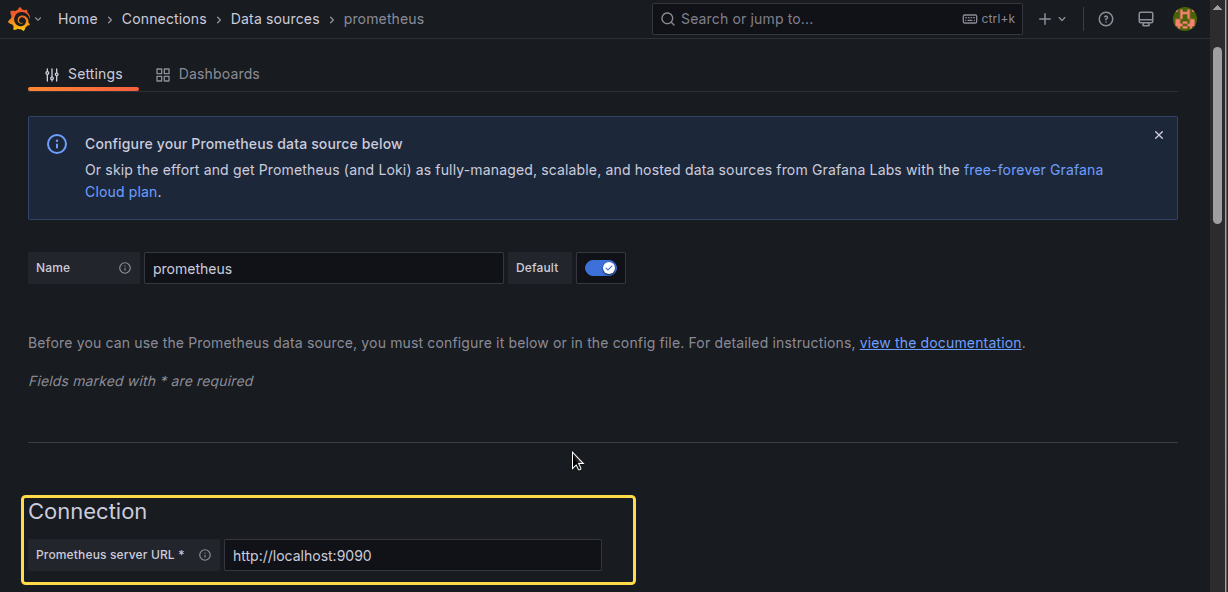
Task: Click the Configure your Prometheus data source heading
Action: click(x=244, y=144)
